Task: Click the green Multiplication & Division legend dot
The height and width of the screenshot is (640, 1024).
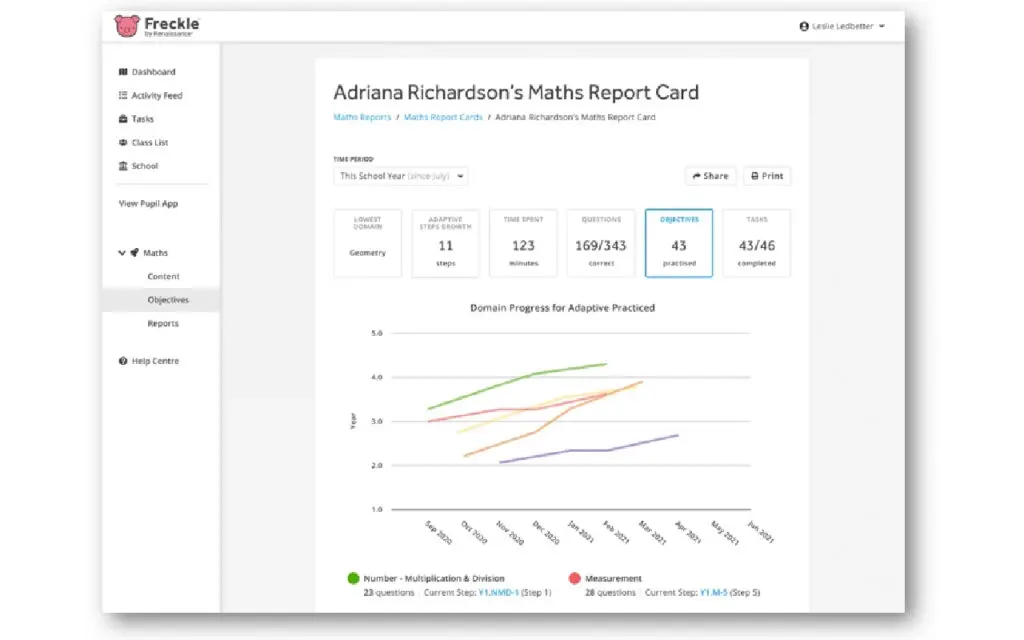Action: (x=353, y=578)
